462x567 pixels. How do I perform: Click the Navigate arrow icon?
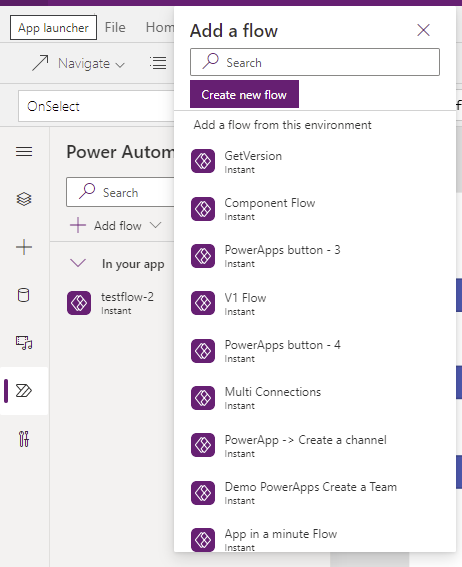[40, 63]
